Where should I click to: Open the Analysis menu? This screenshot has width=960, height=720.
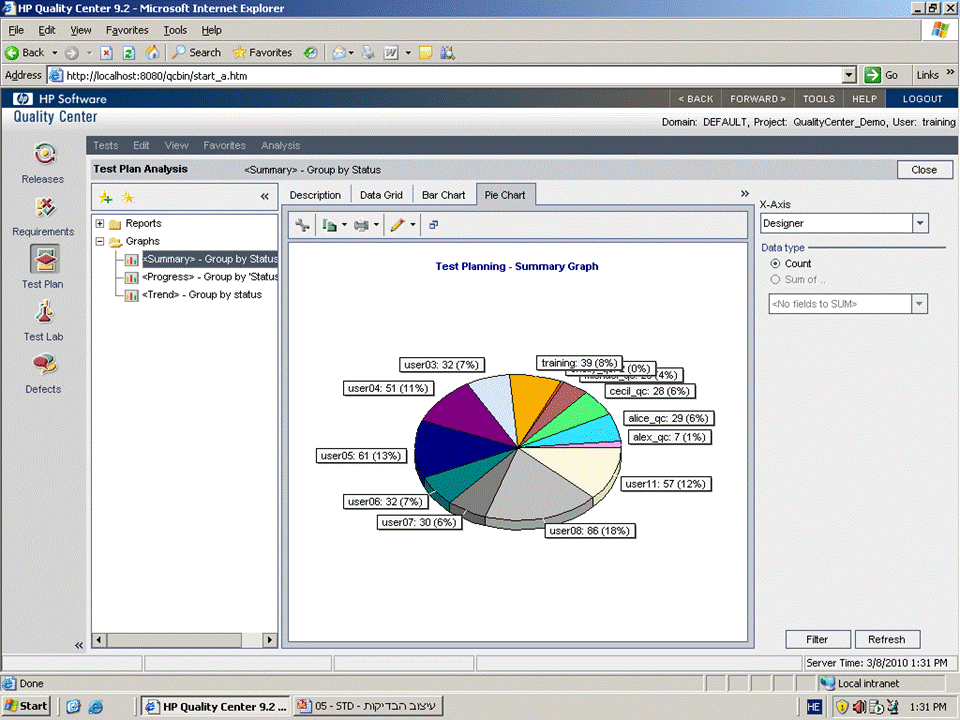pyautogui.click(x=280, y=145)
